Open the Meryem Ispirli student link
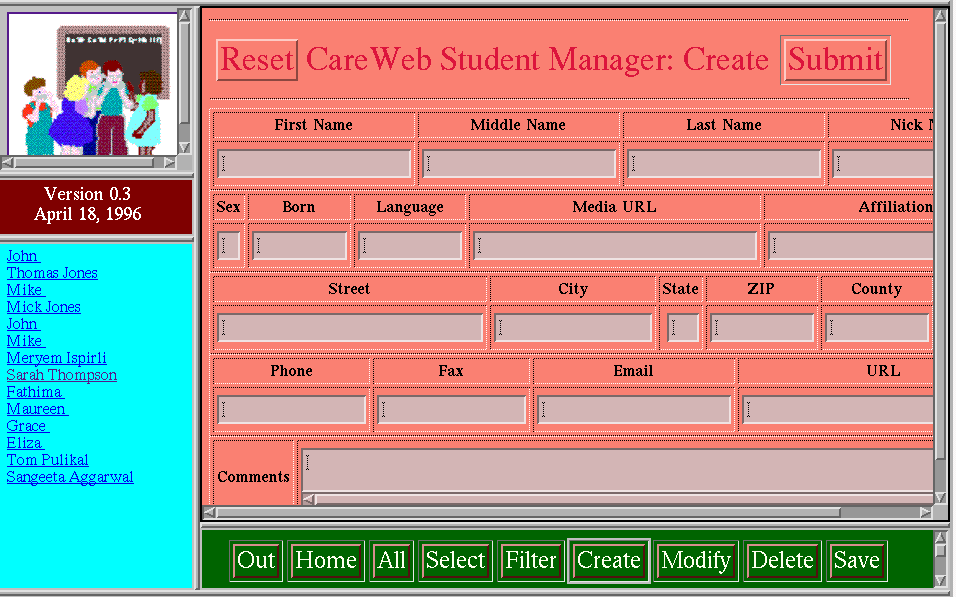956x597 pixels. click(x=56, y=358)
